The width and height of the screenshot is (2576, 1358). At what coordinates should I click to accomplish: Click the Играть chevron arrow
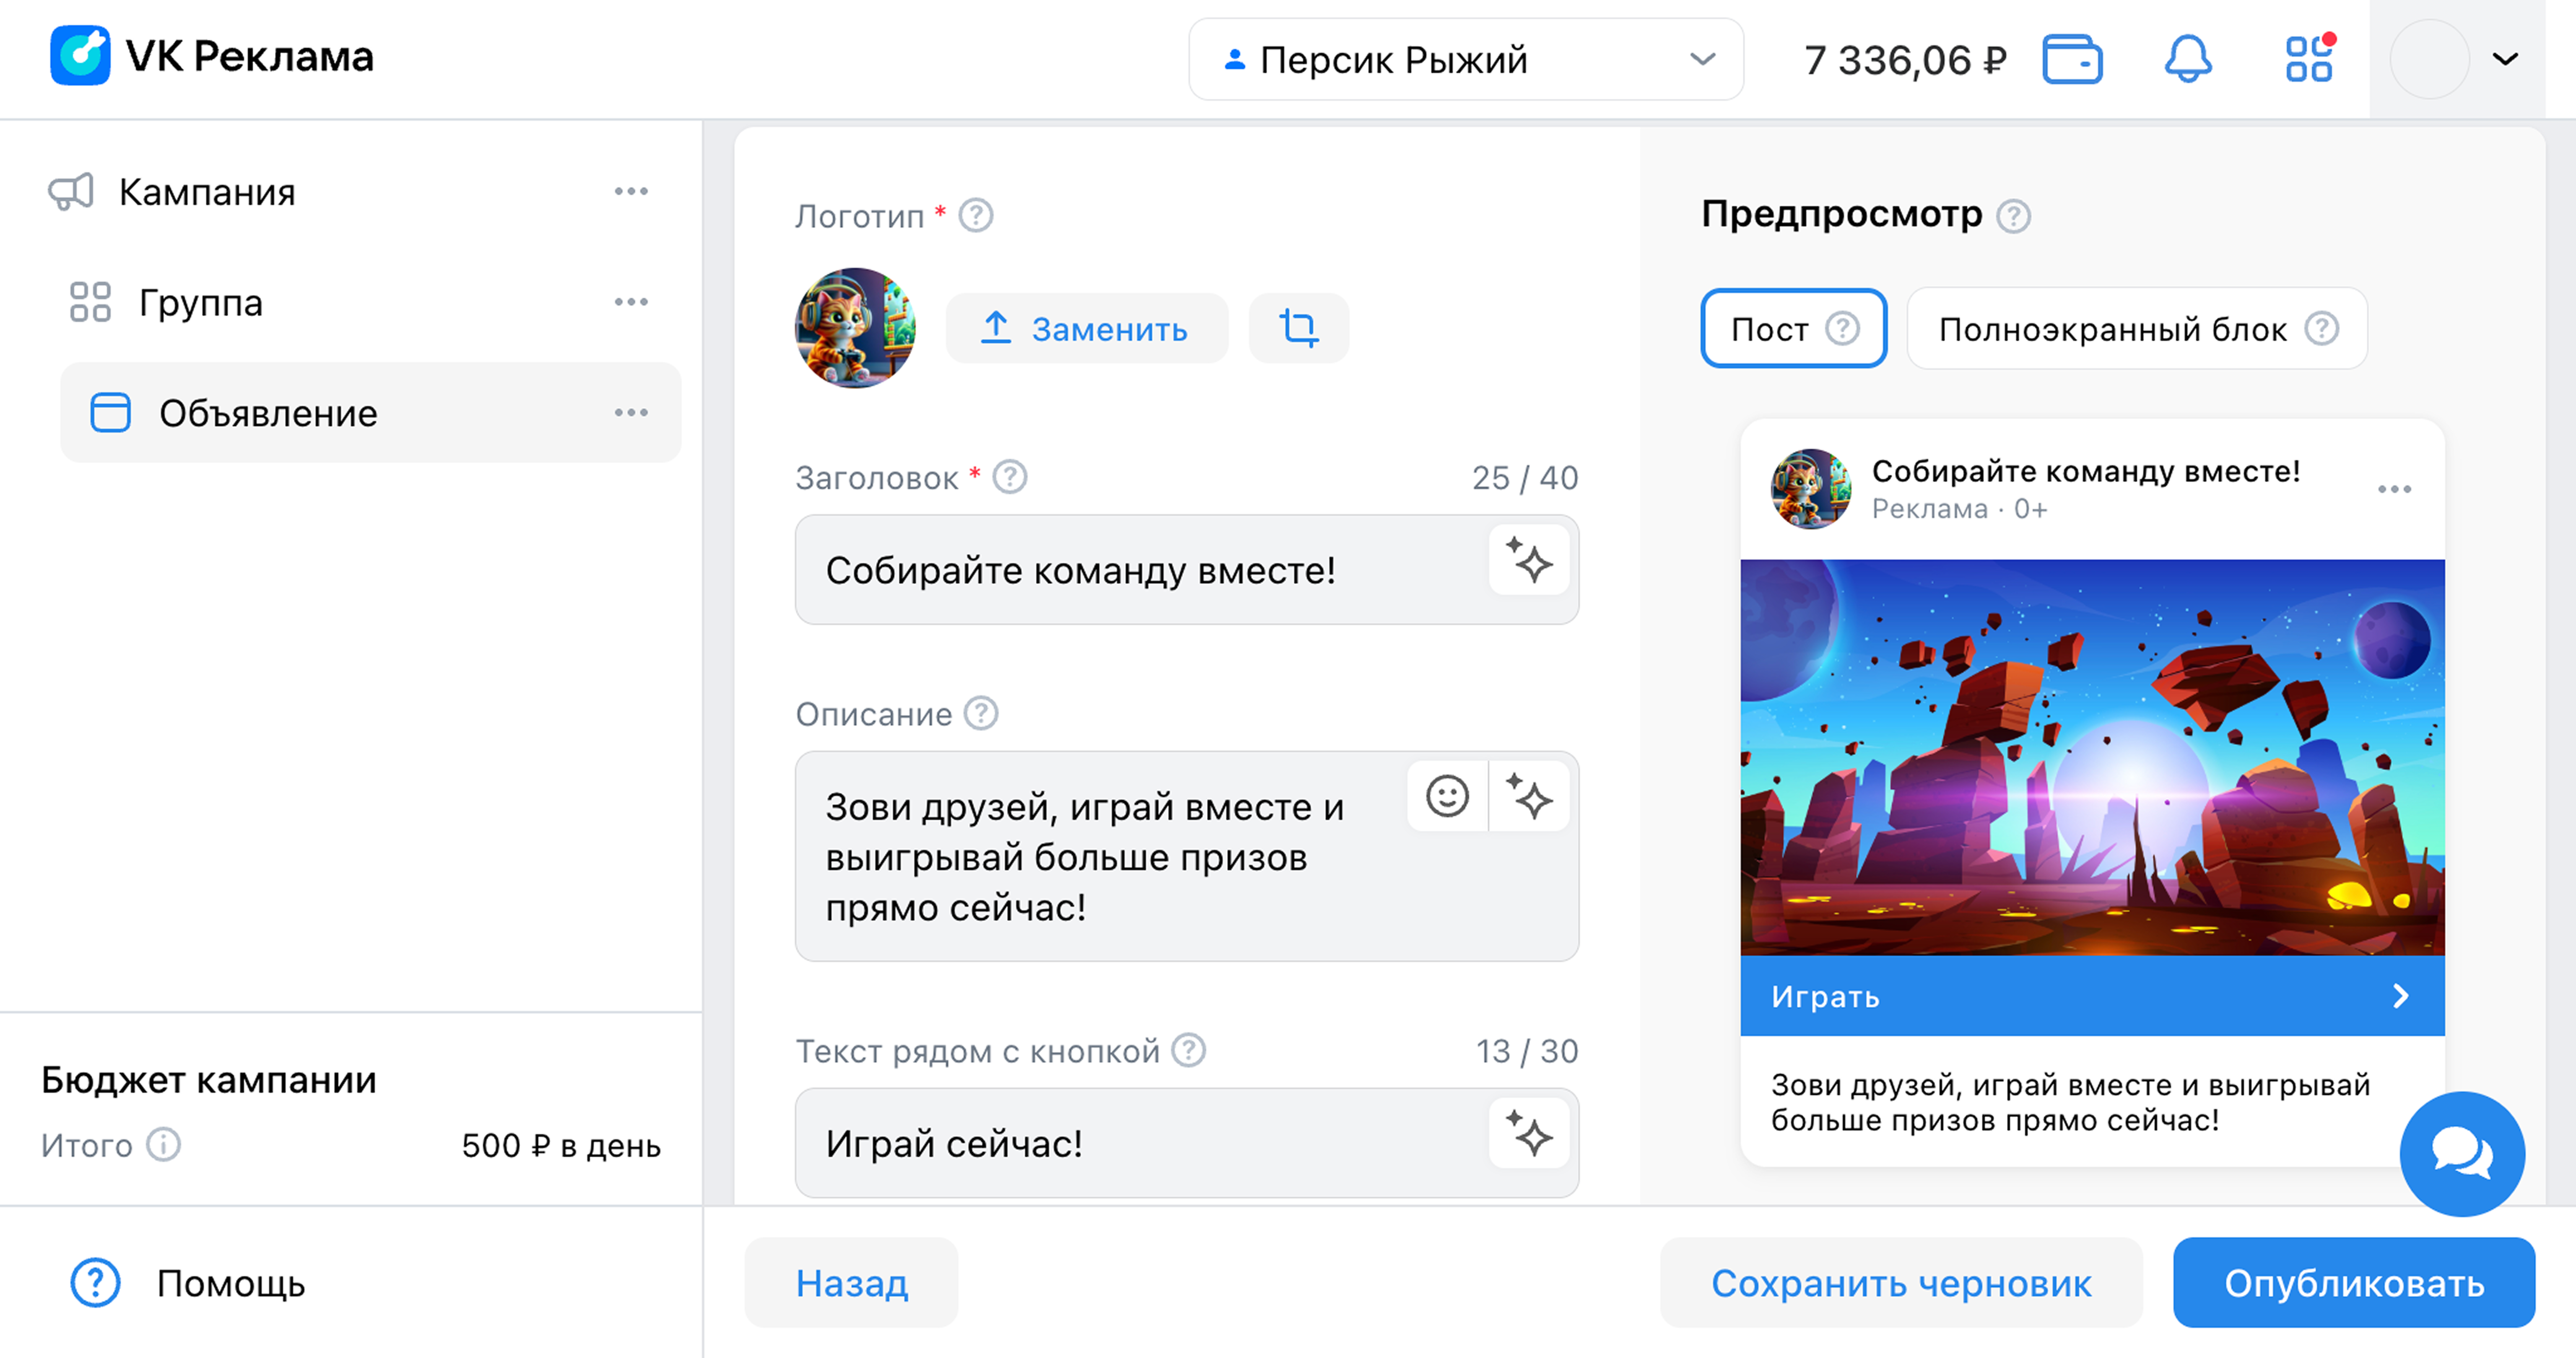click(2401, 996)
